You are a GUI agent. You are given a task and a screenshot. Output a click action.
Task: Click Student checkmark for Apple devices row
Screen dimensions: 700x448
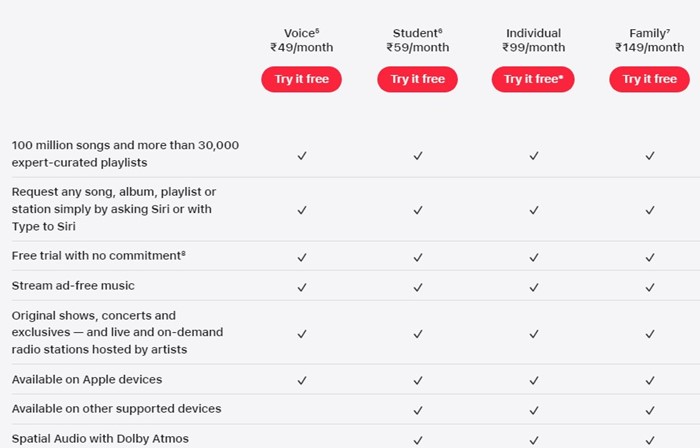[418, 380]
